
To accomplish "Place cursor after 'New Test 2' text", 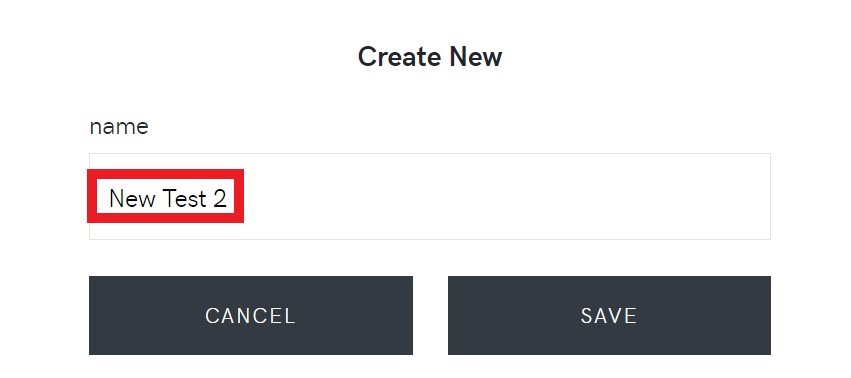I will 227,199.
